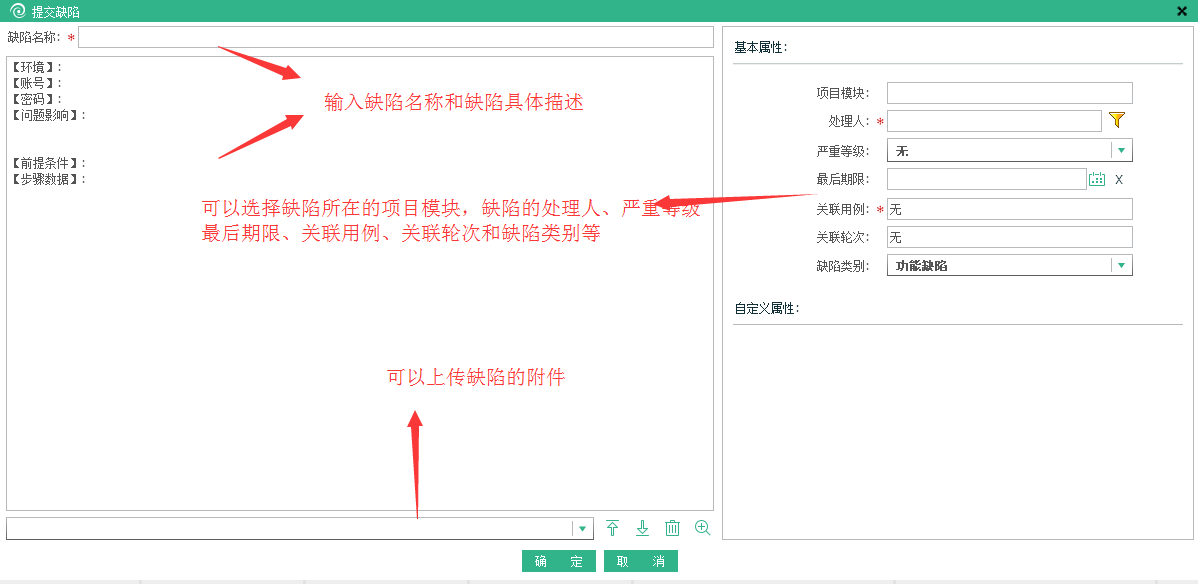Click the 关联轮次 field
The image size is (1198, 584).
point(1009,237)
